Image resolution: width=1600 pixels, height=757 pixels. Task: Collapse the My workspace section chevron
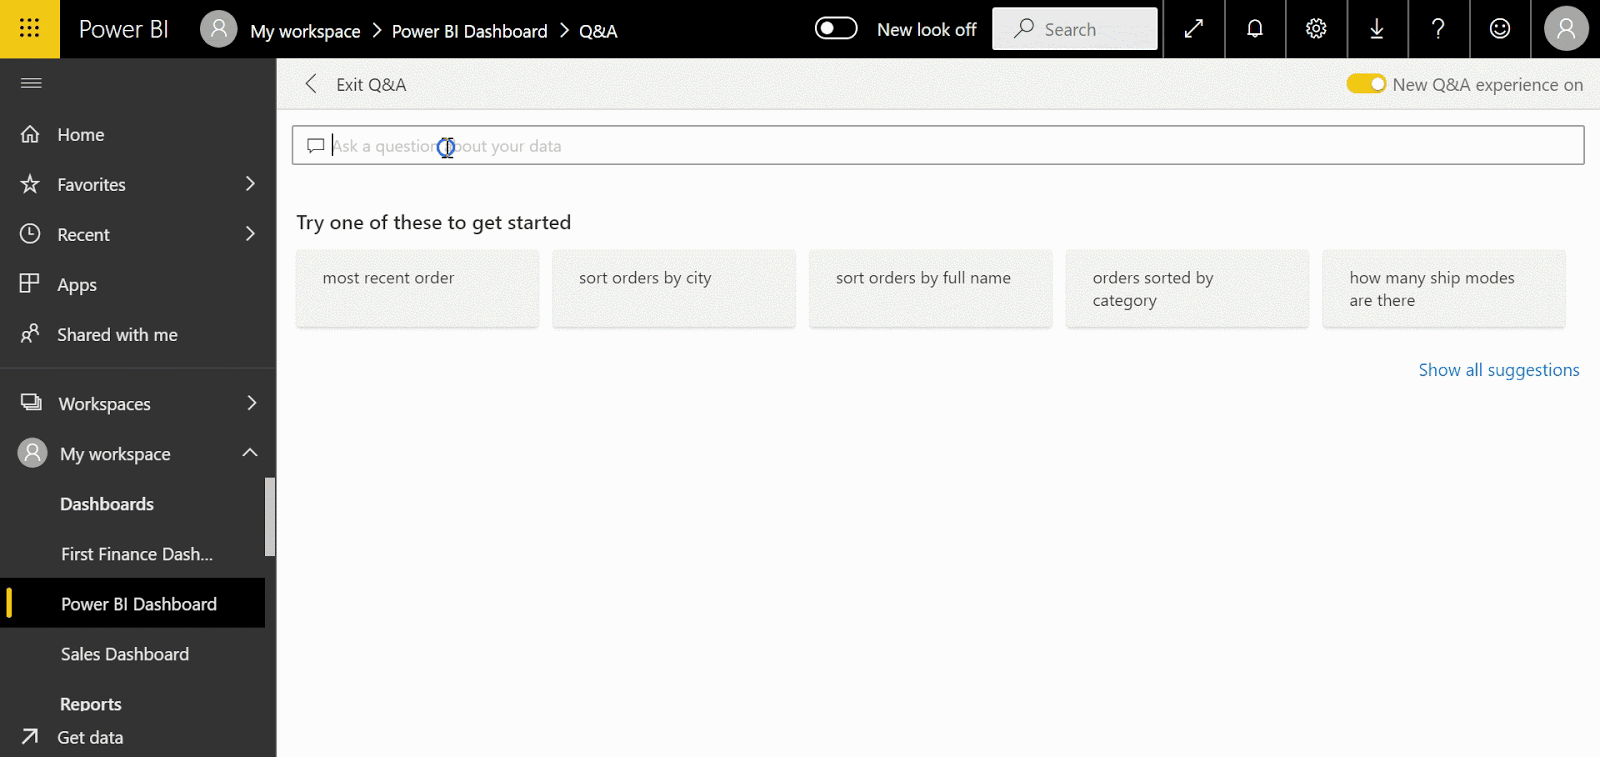tap(250, 453)
